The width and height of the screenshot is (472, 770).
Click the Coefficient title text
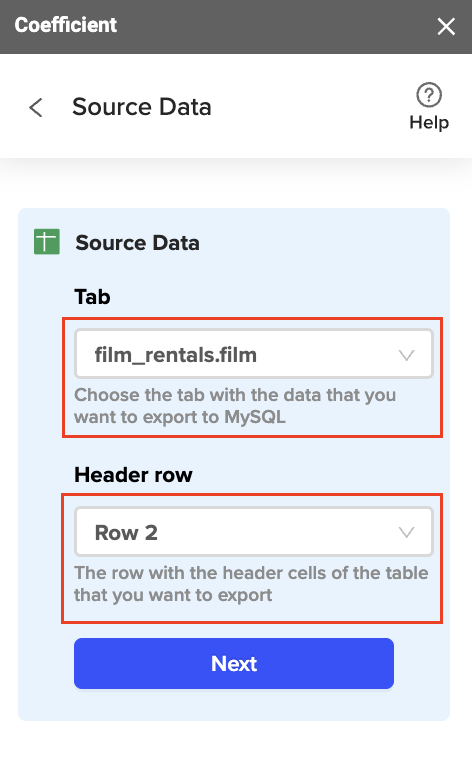click(x=66, y=25)
